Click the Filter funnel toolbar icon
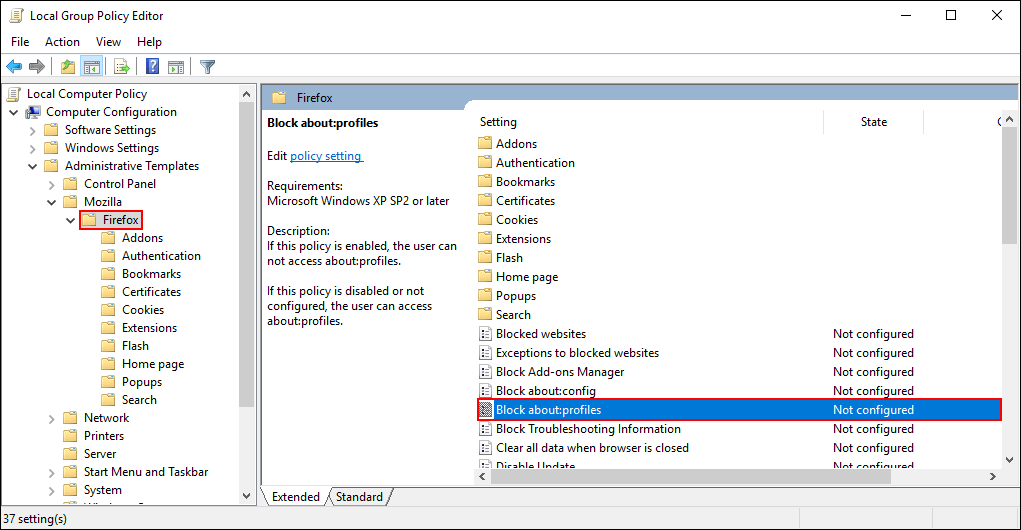Screen dimensions: 1021x530 (207, 66)
